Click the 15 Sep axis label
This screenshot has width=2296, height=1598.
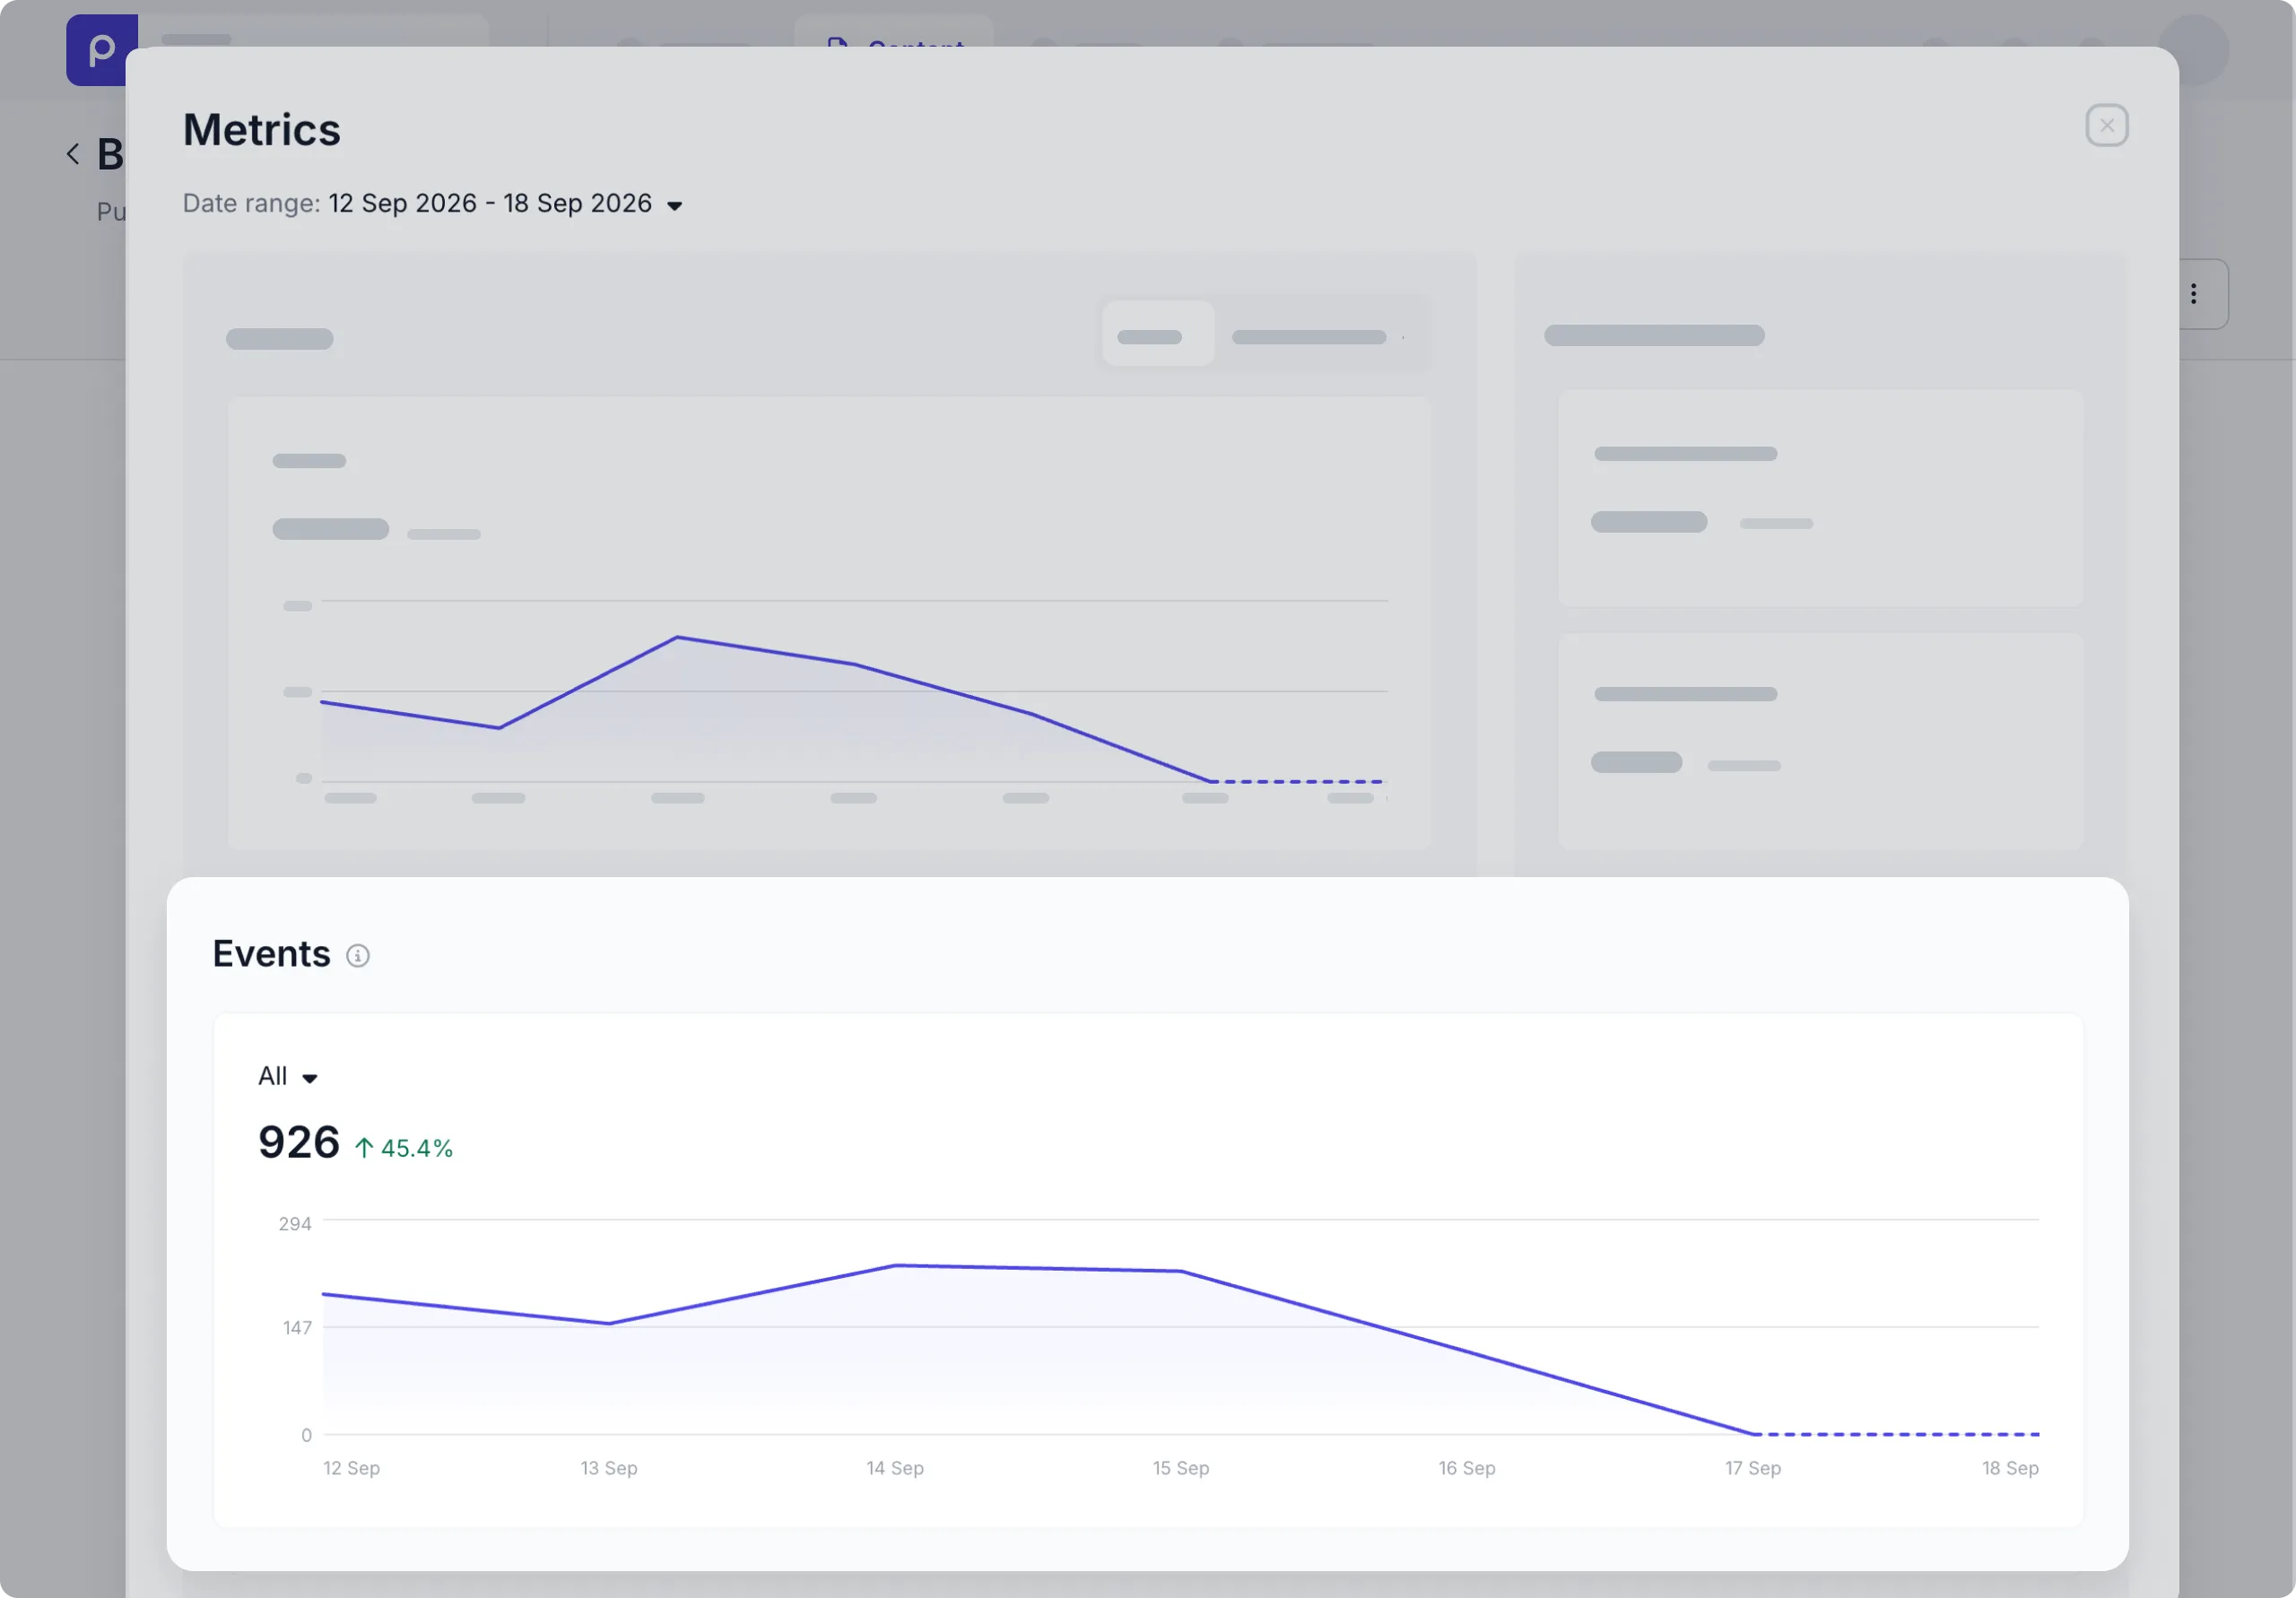tap(1181, 1468)
